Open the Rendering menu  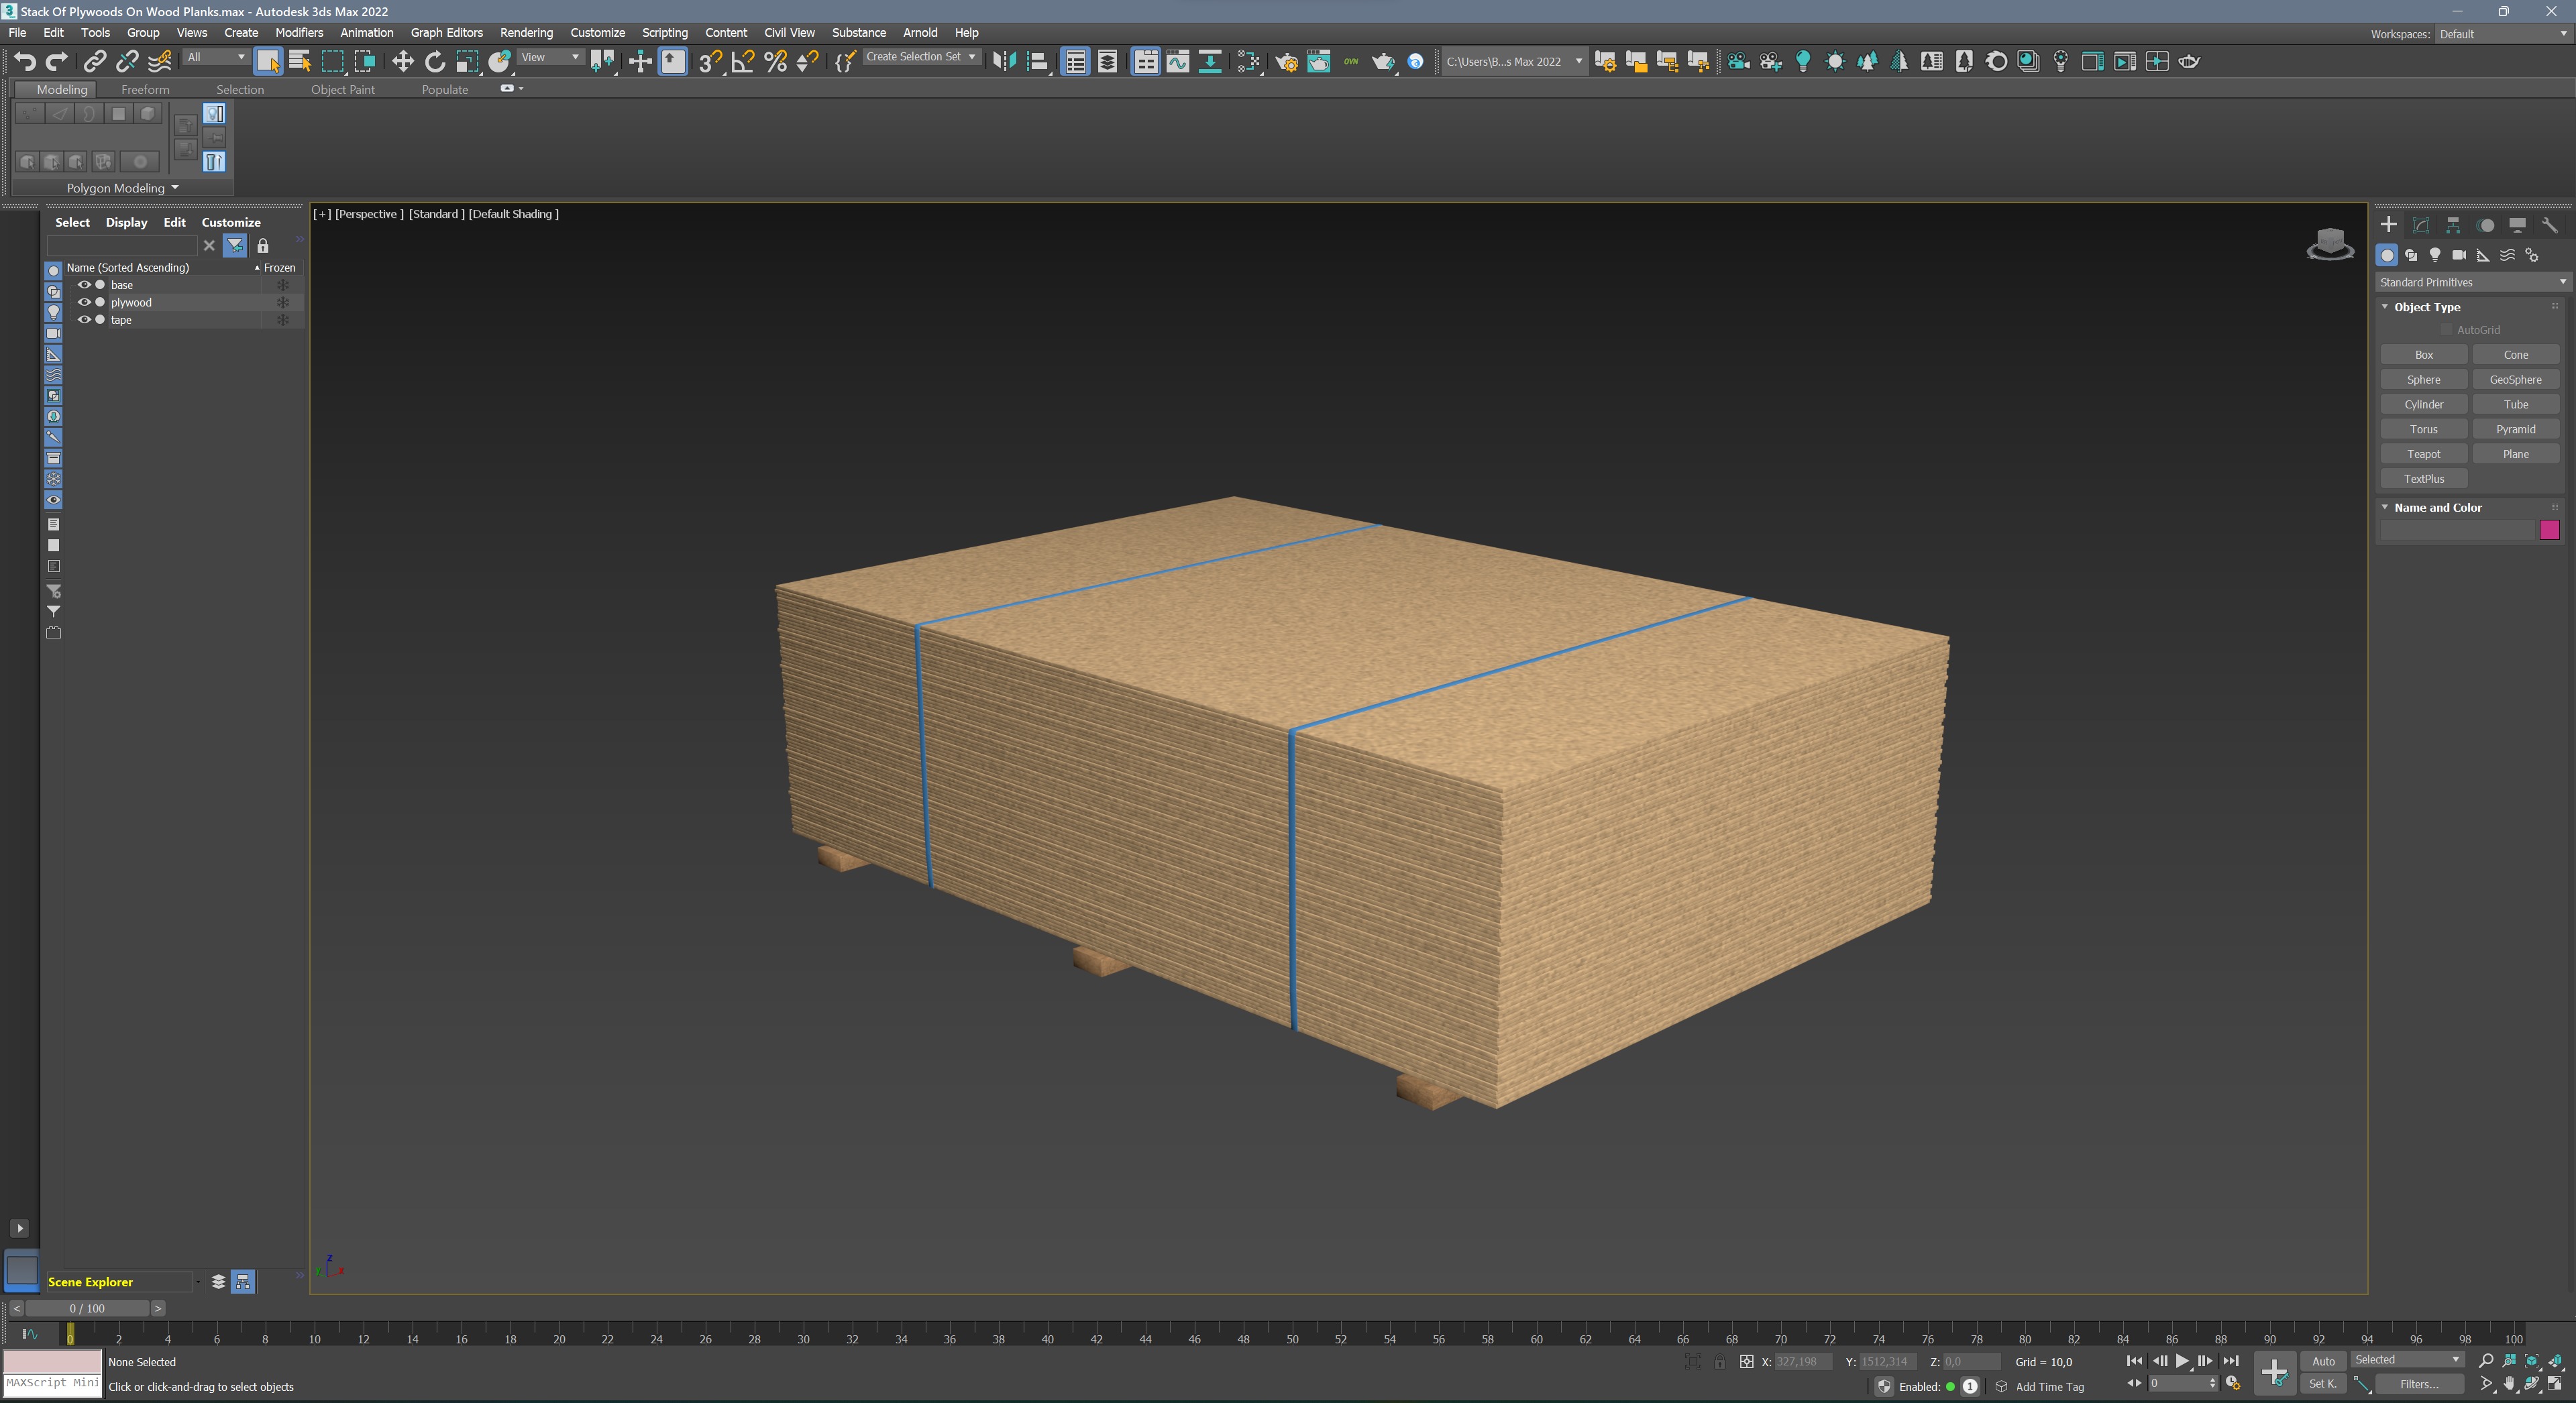pos(526,33)
